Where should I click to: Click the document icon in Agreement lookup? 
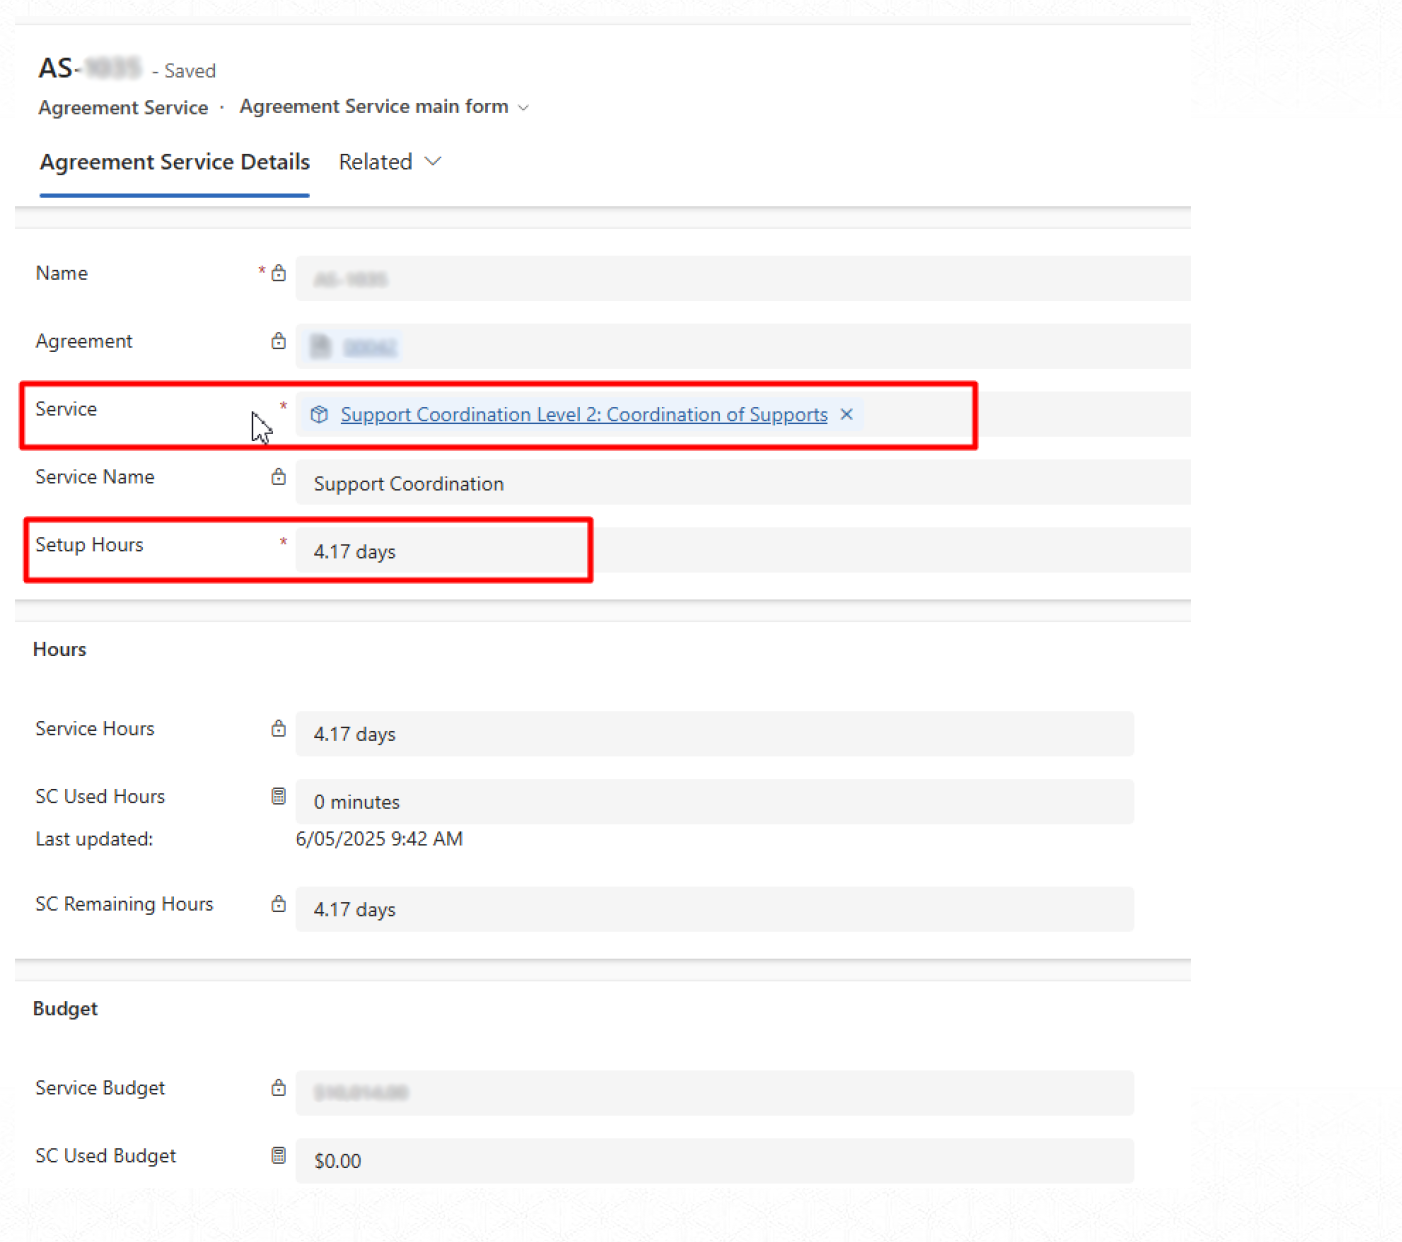pos(320,347)
